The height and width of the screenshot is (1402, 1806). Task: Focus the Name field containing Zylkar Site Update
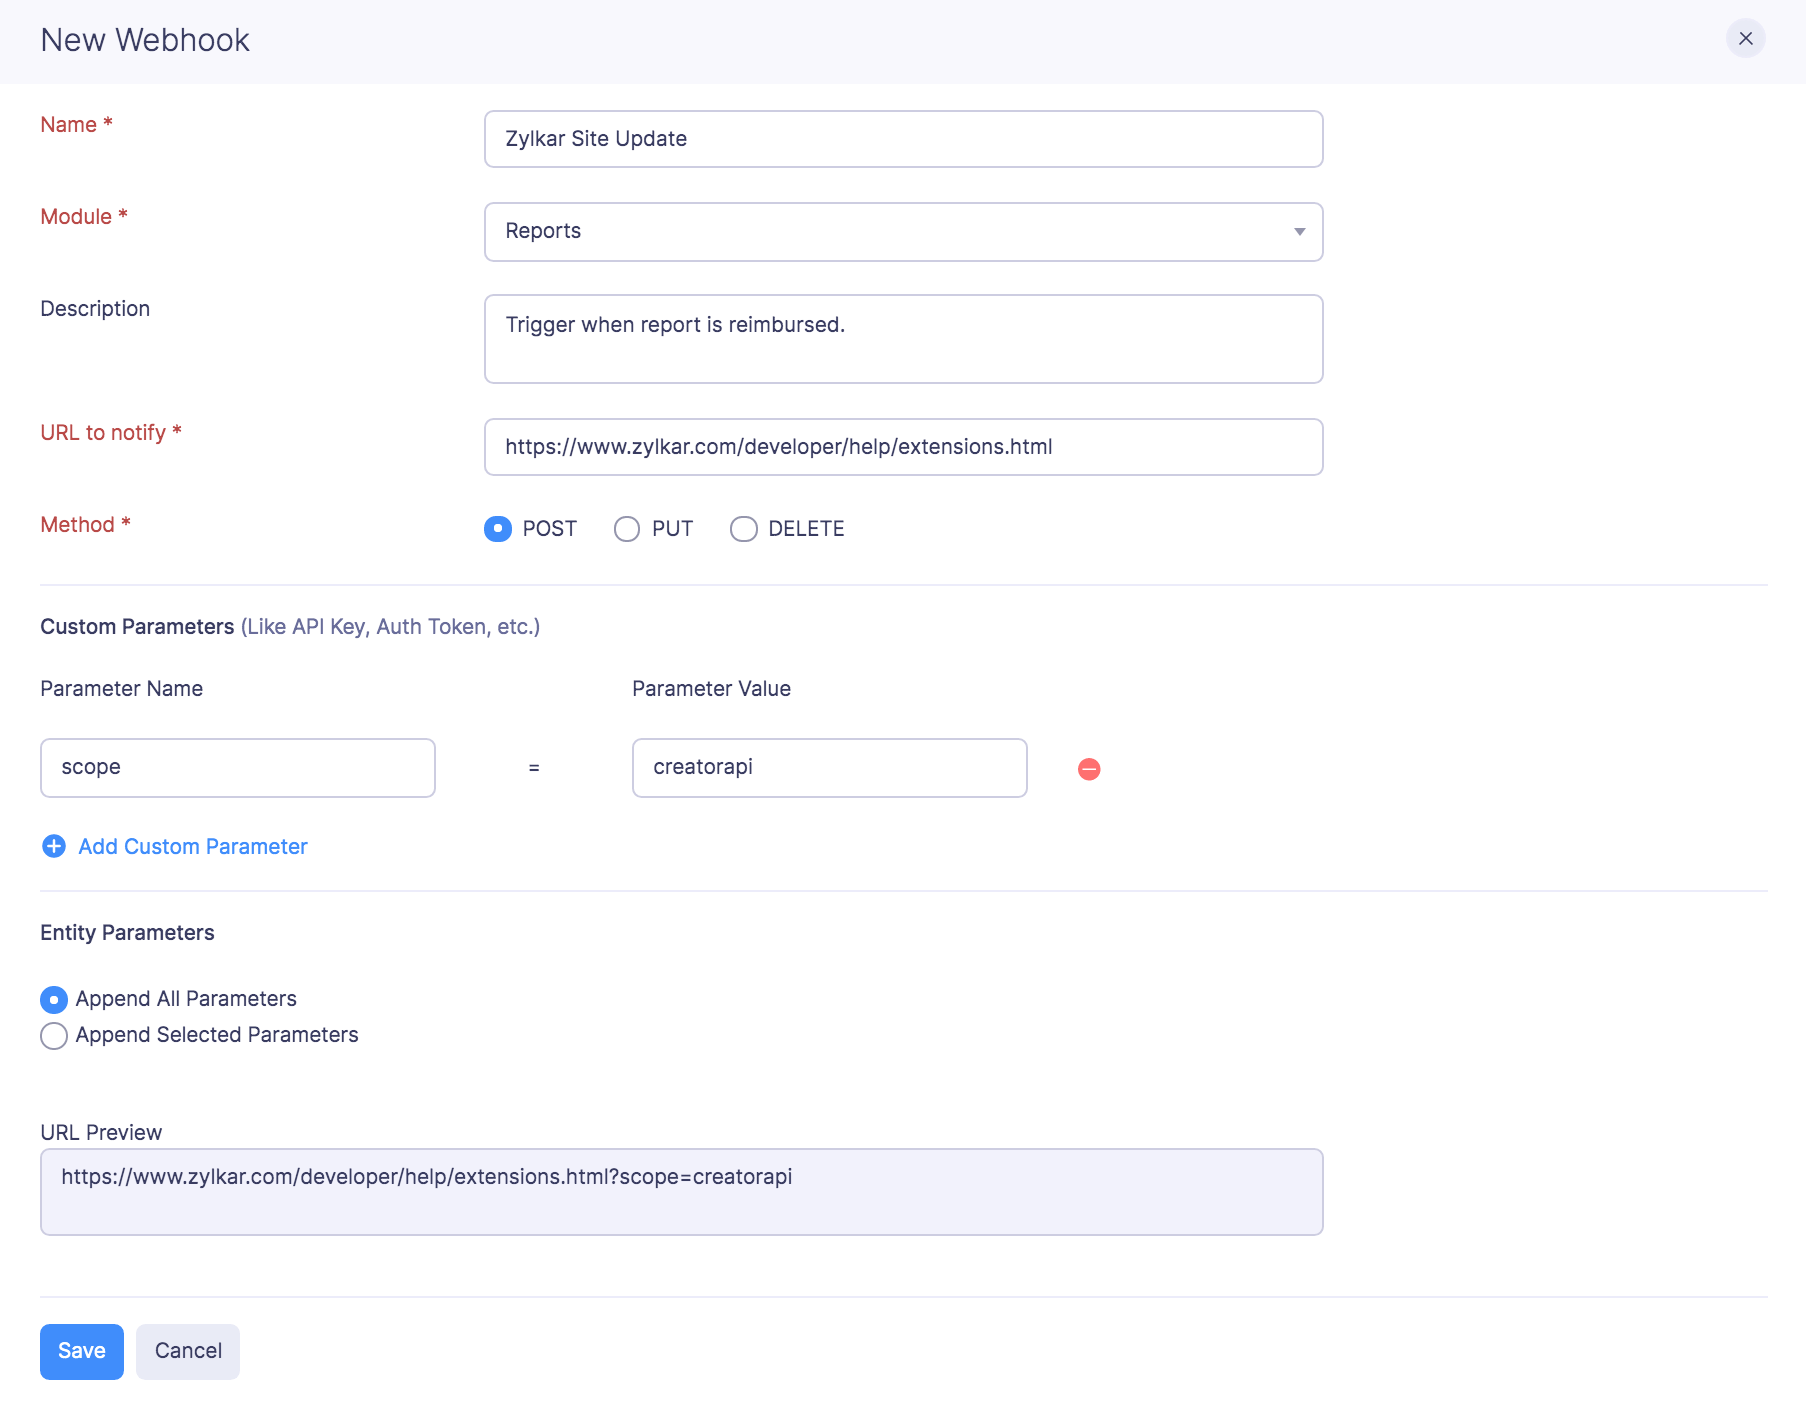pos(903,139)
